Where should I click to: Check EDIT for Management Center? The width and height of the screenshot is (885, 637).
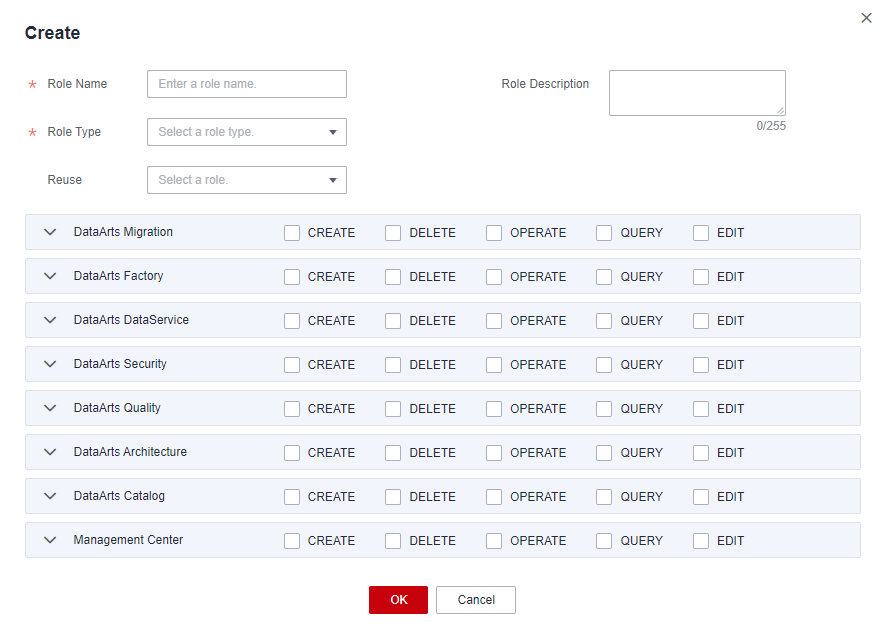point(701,541)
